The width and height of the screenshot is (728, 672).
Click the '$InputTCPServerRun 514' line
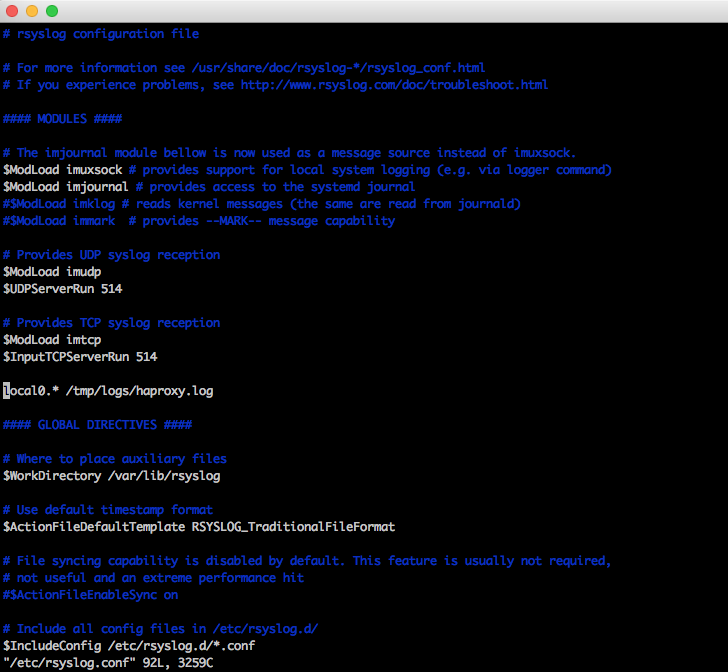[x=80, y=357]
